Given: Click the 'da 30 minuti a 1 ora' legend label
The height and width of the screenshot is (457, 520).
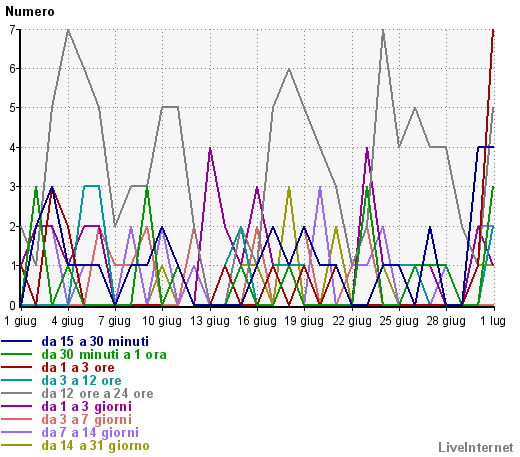Looking at the screenshot, I should coord(104,355).
